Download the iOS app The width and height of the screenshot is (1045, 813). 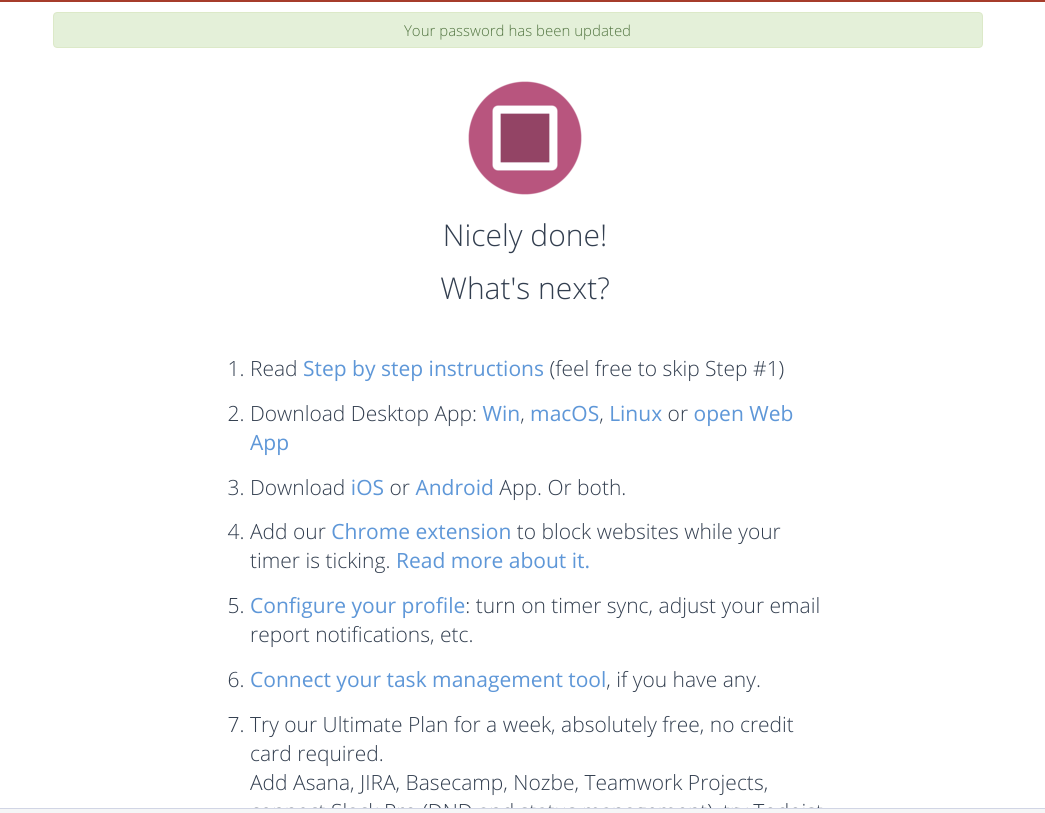tap(366, 487)
